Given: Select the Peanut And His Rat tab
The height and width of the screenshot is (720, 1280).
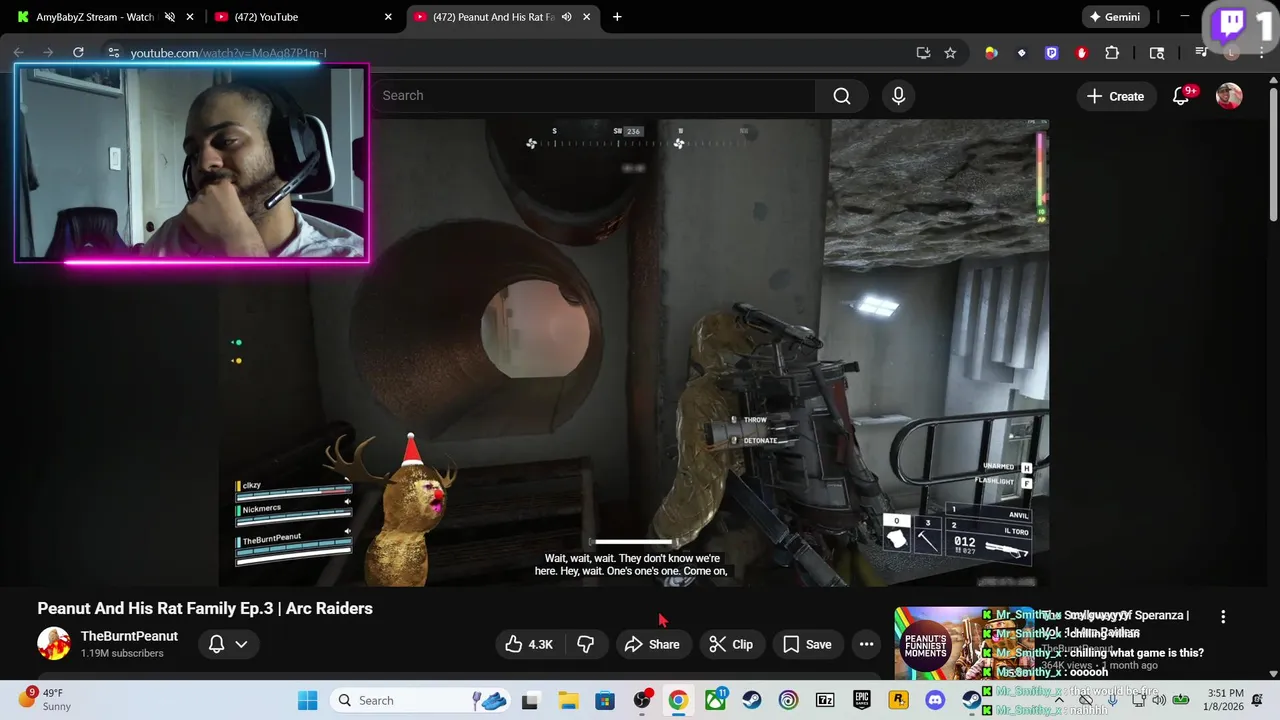Looking at the screenshot, I should coord(493,17).
